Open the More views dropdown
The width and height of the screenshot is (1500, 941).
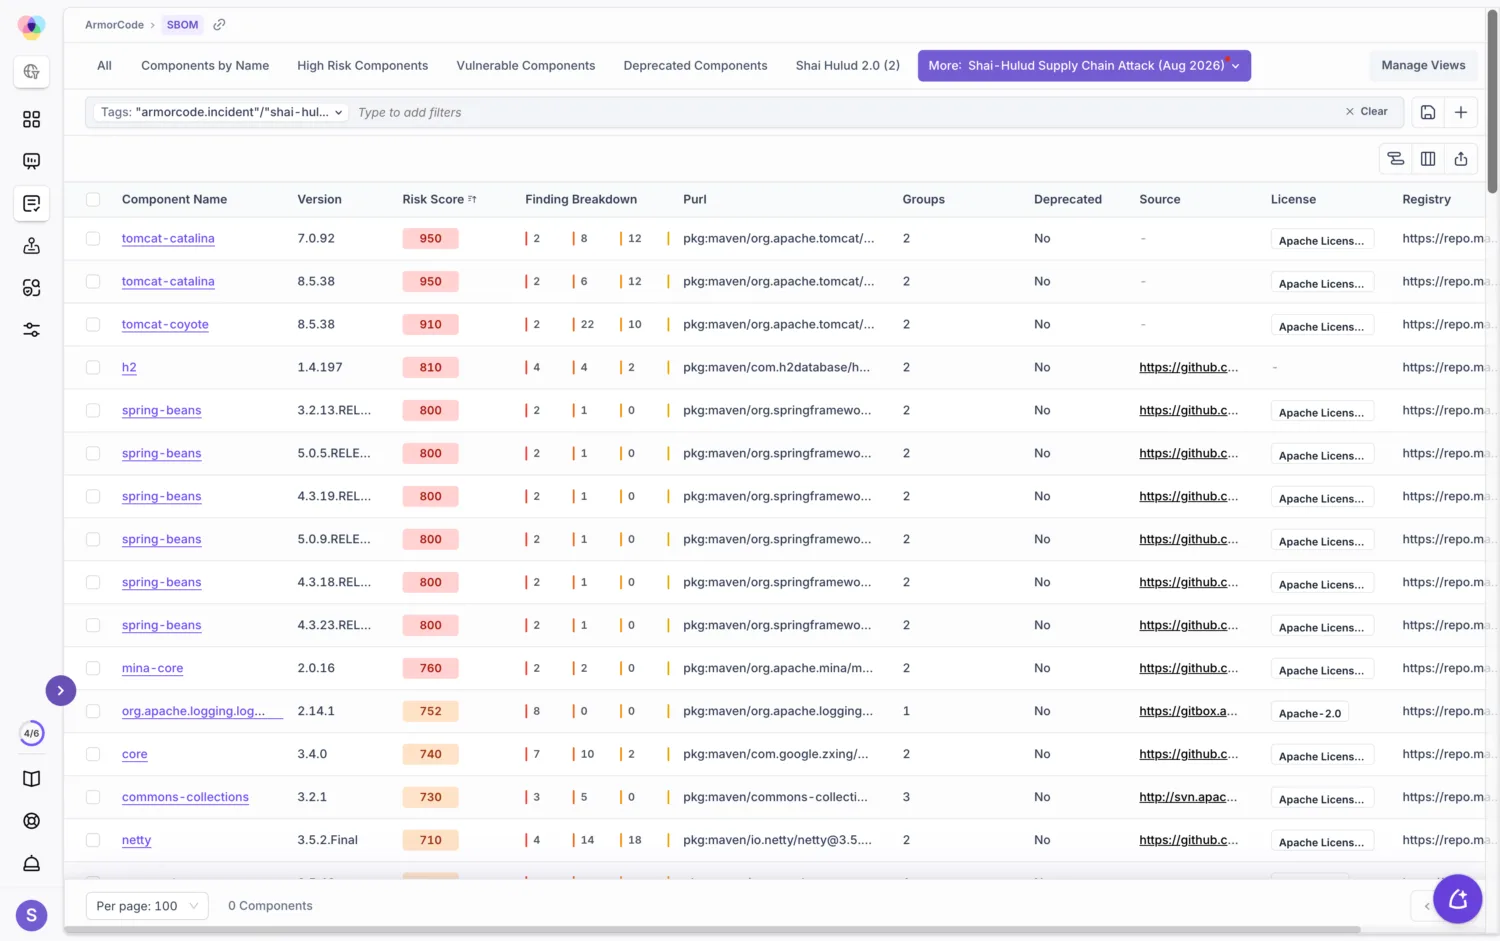pos(1084,66)
